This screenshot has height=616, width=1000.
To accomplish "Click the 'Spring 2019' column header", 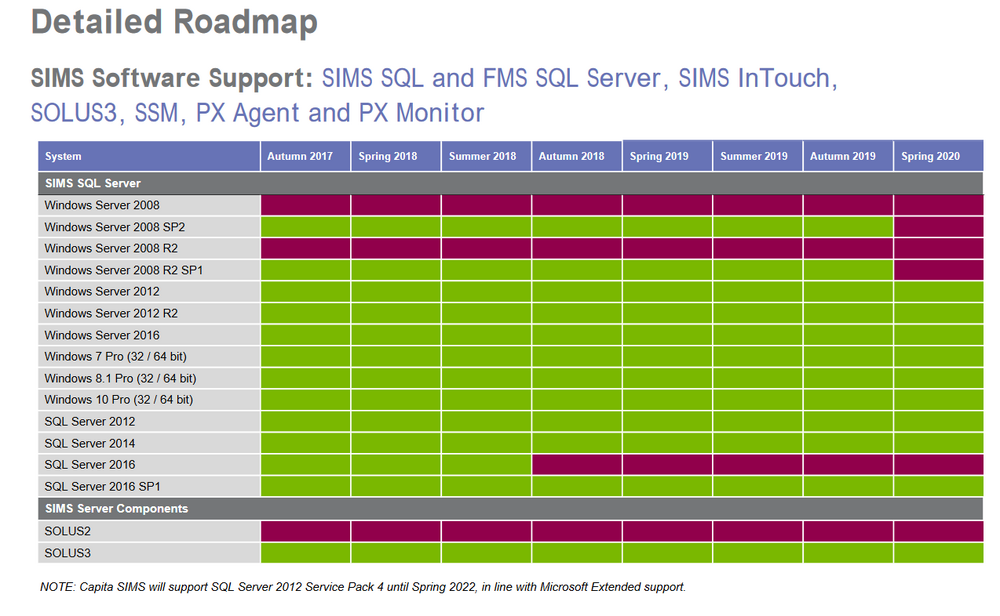I will coord(668,156).
